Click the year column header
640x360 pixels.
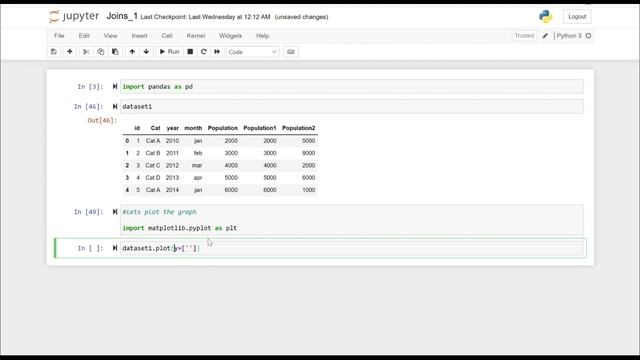tap(173, 128)
